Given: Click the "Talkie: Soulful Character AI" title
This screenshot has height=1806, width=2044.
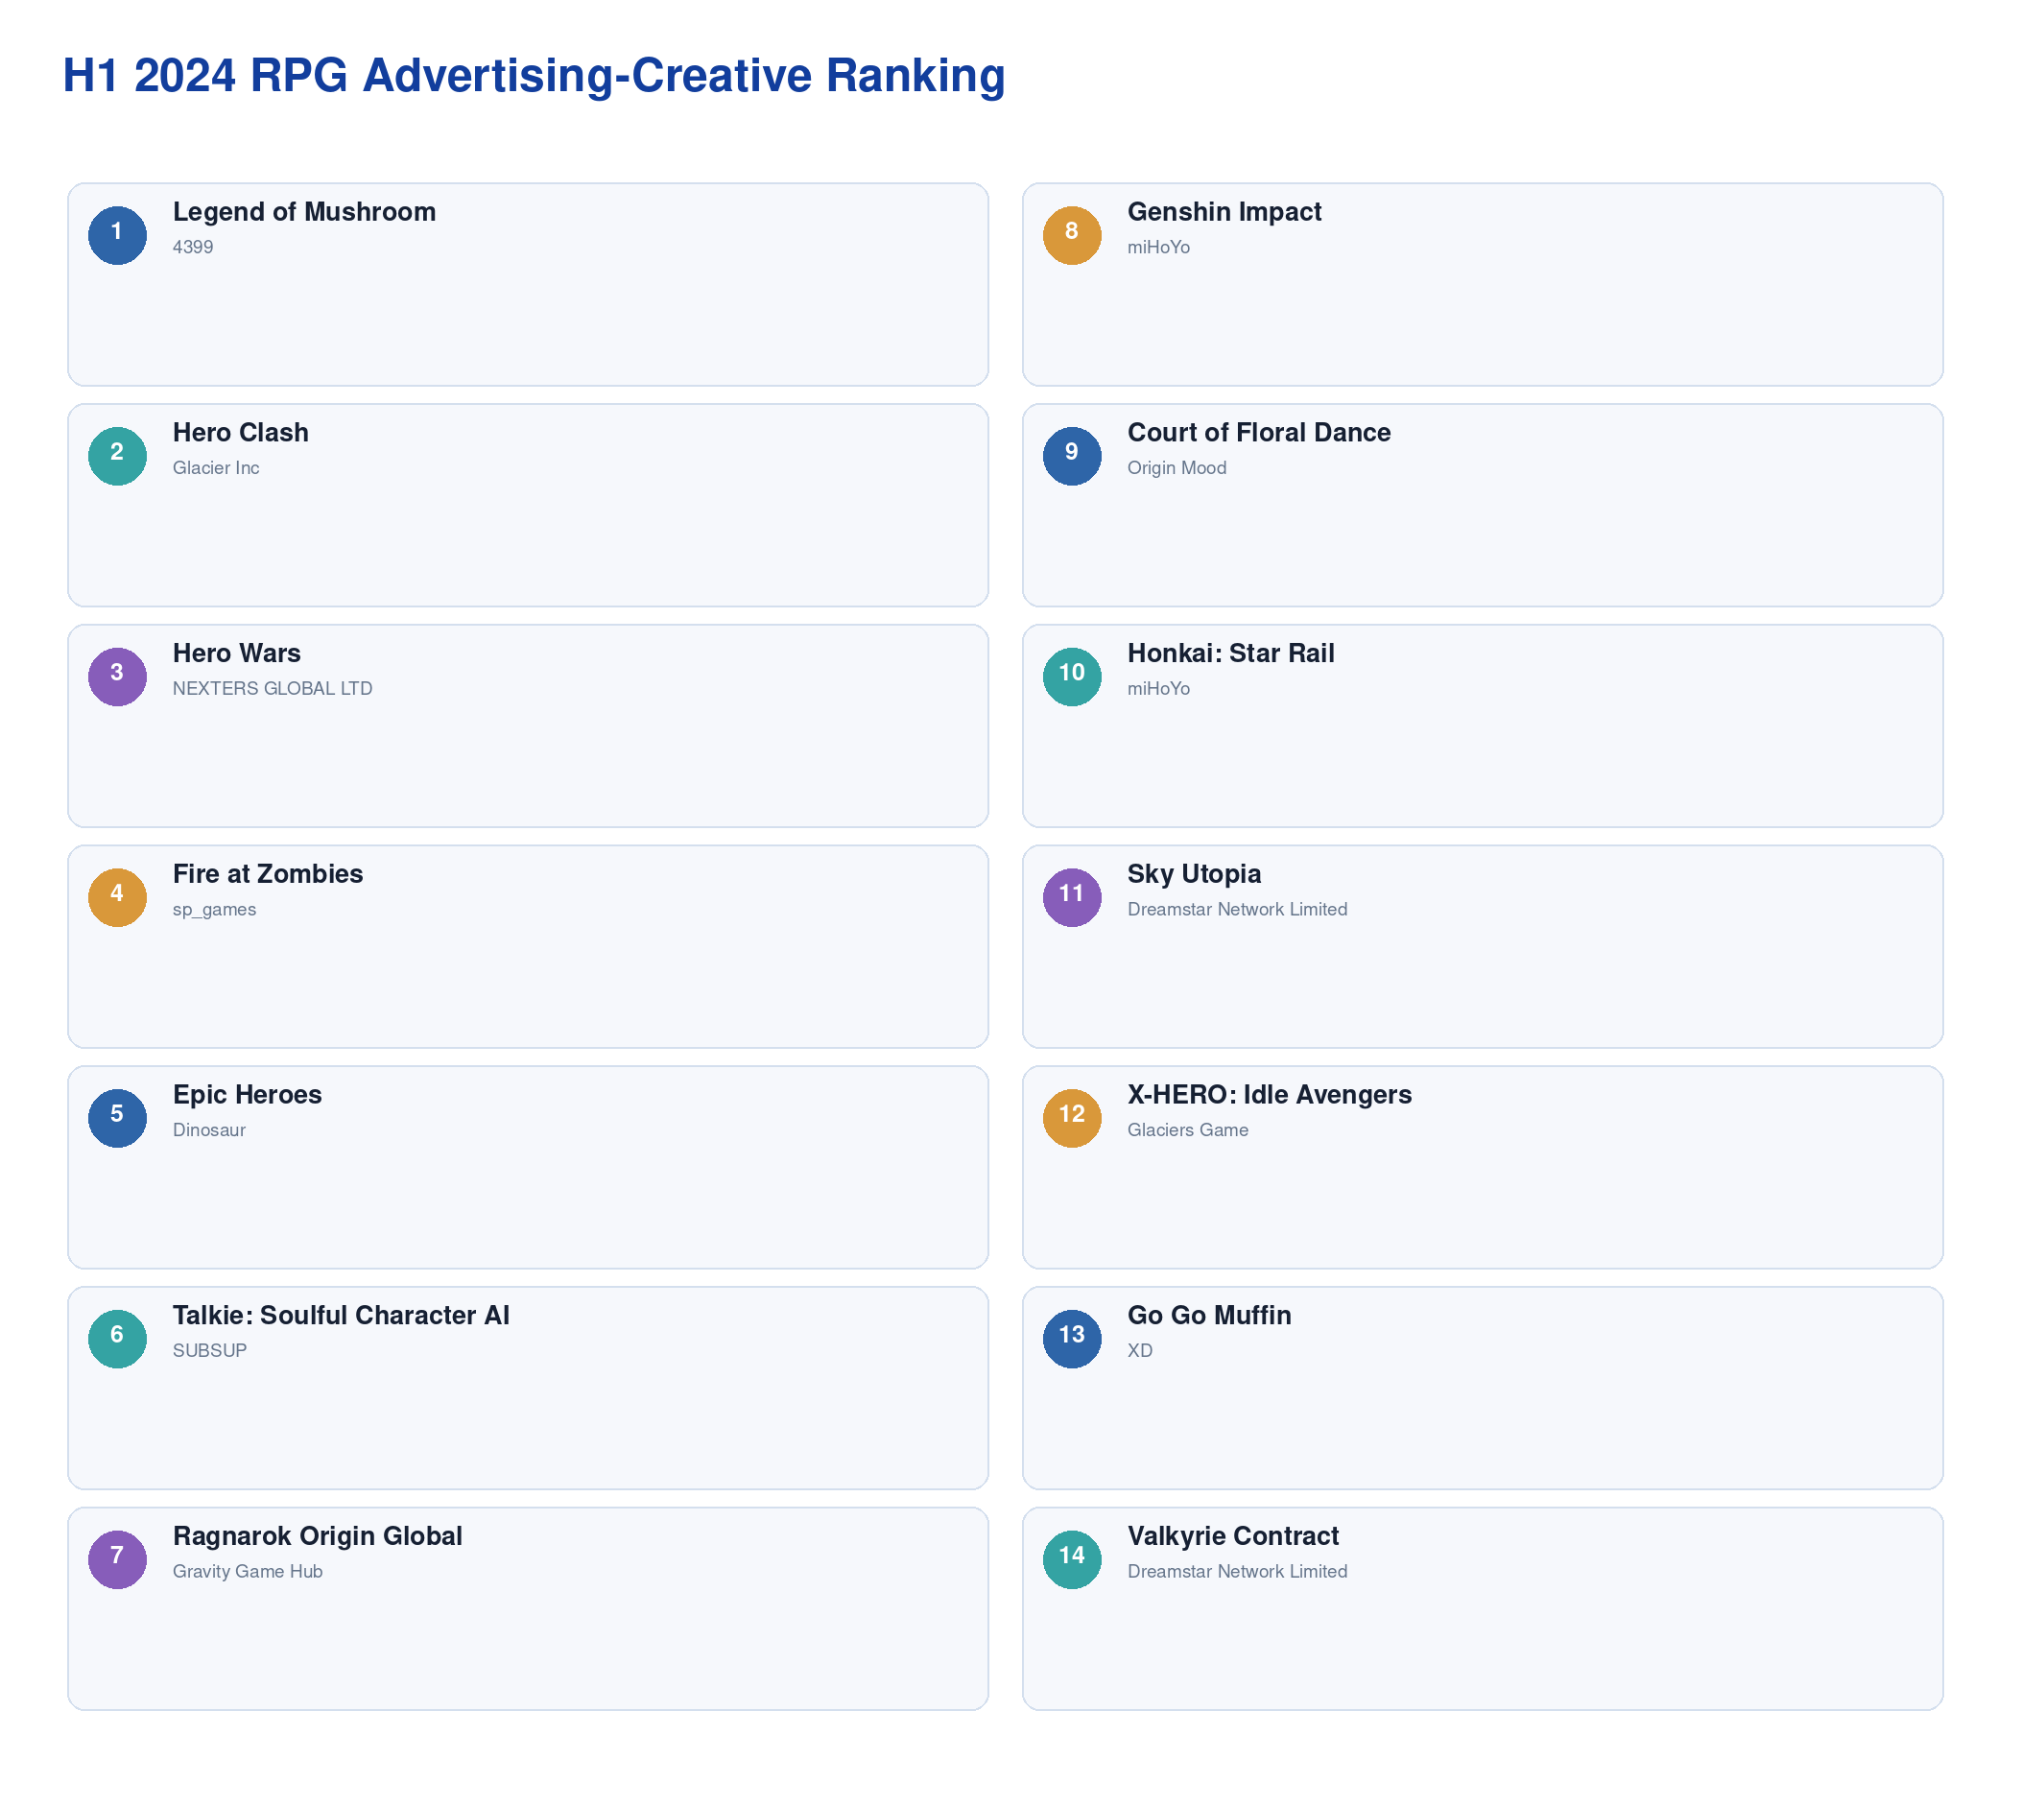Looking at the screenshot, I should tap(342, 1317).
